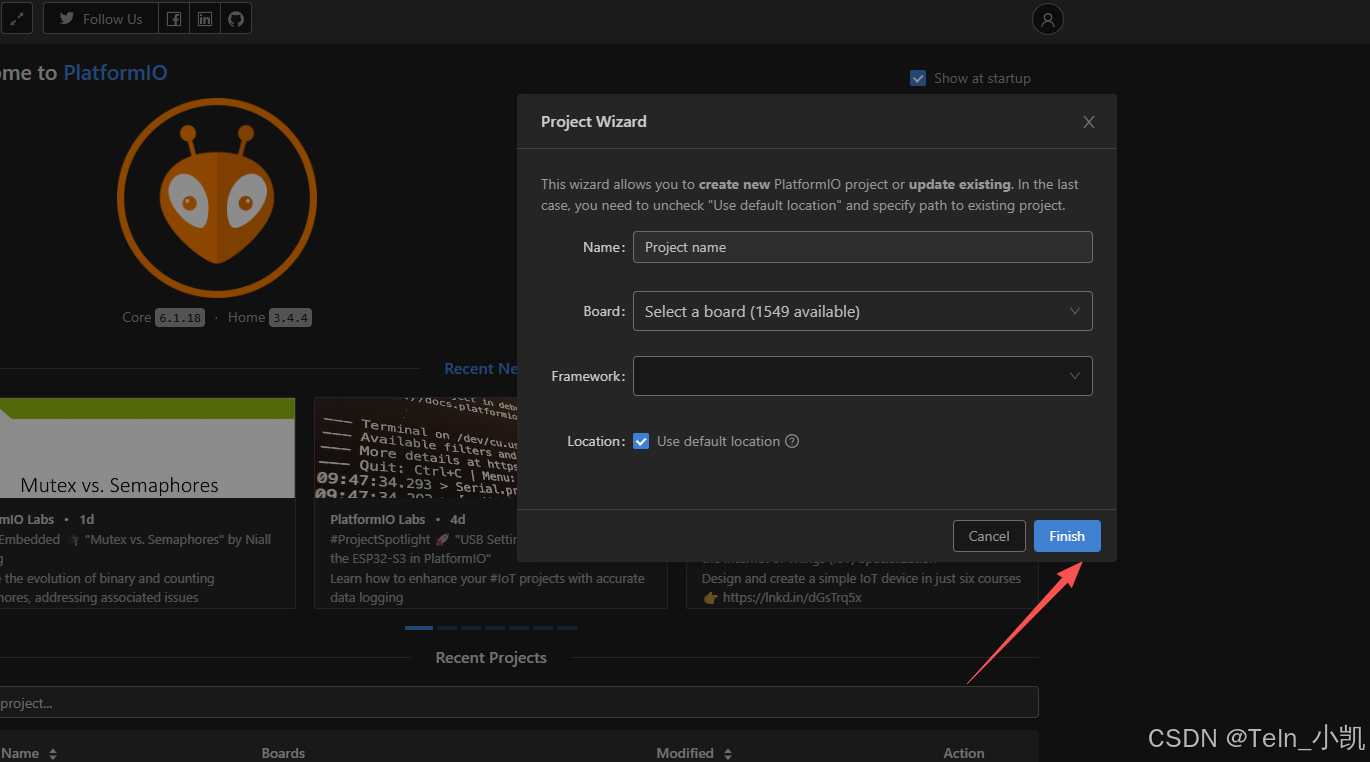The width and height of the screenshot is (1370, 762).
Task: Click the Finish button
Action: coord(1067,536)
